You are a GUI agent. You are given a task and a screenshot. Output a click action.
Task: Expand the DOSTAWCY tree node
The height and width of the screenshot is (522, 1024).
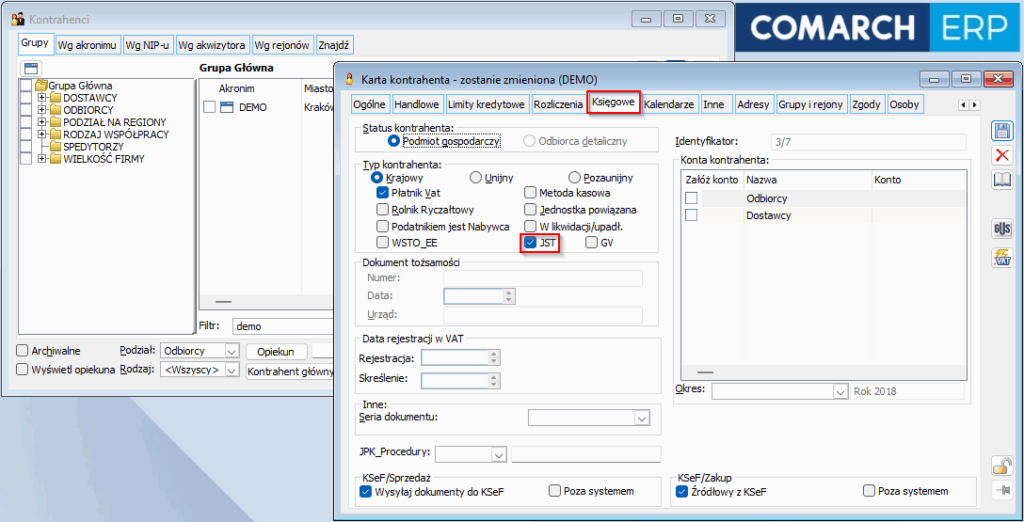coord(42,98)
